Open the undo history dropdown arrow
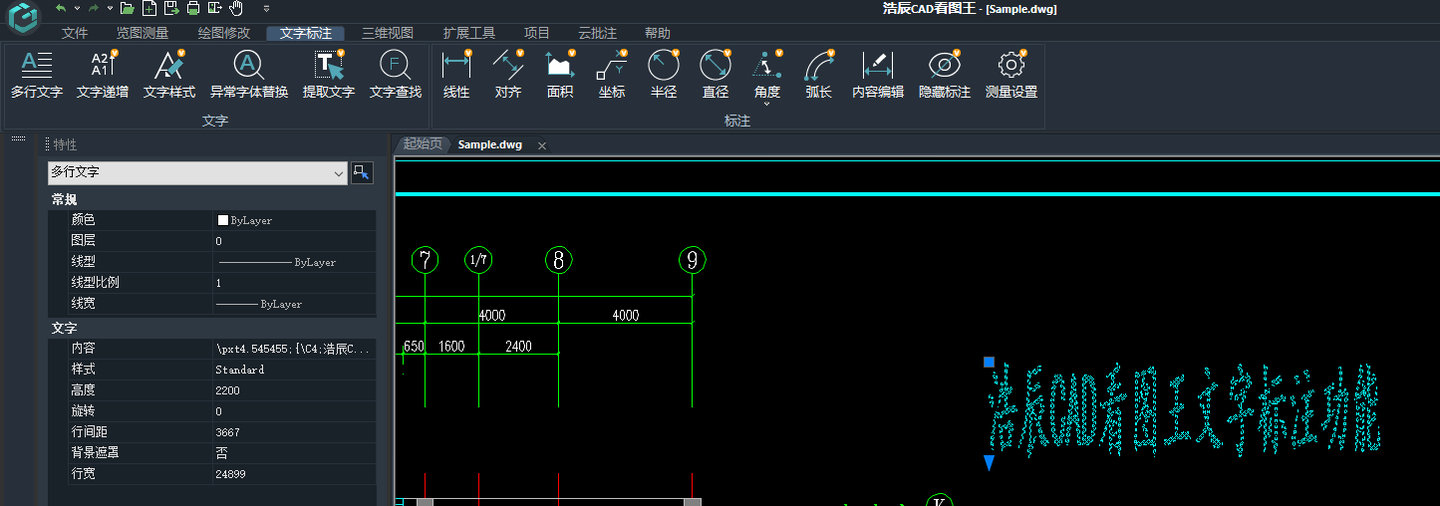 tap(77, 9)
